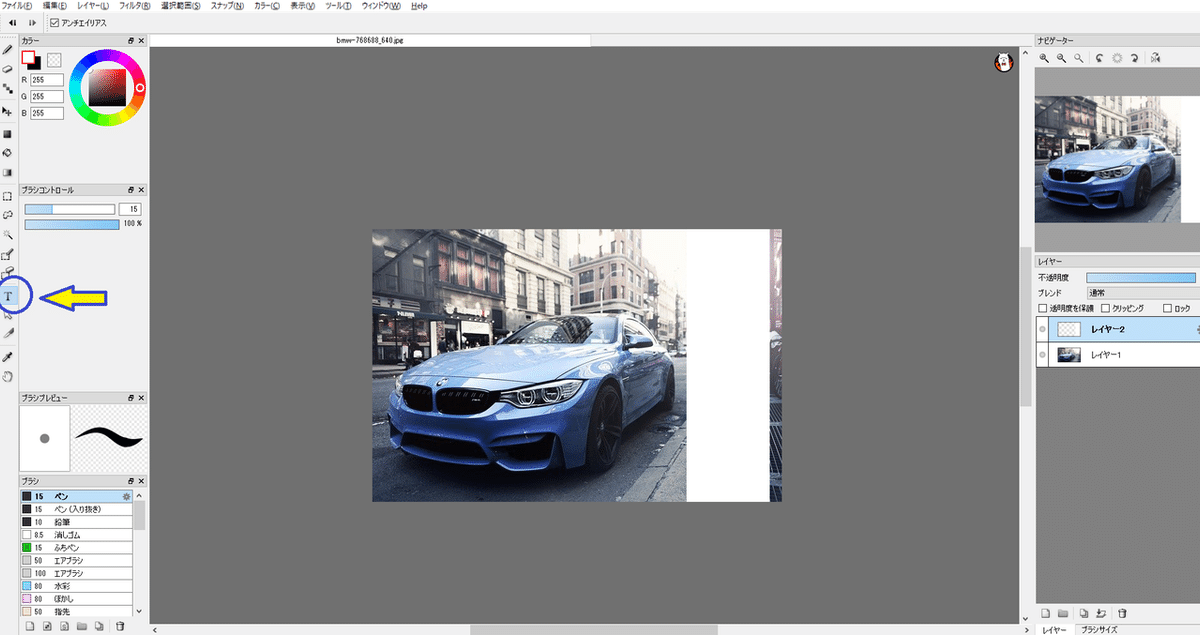
Task: Open the Help menu
Action: coord(419,6)
